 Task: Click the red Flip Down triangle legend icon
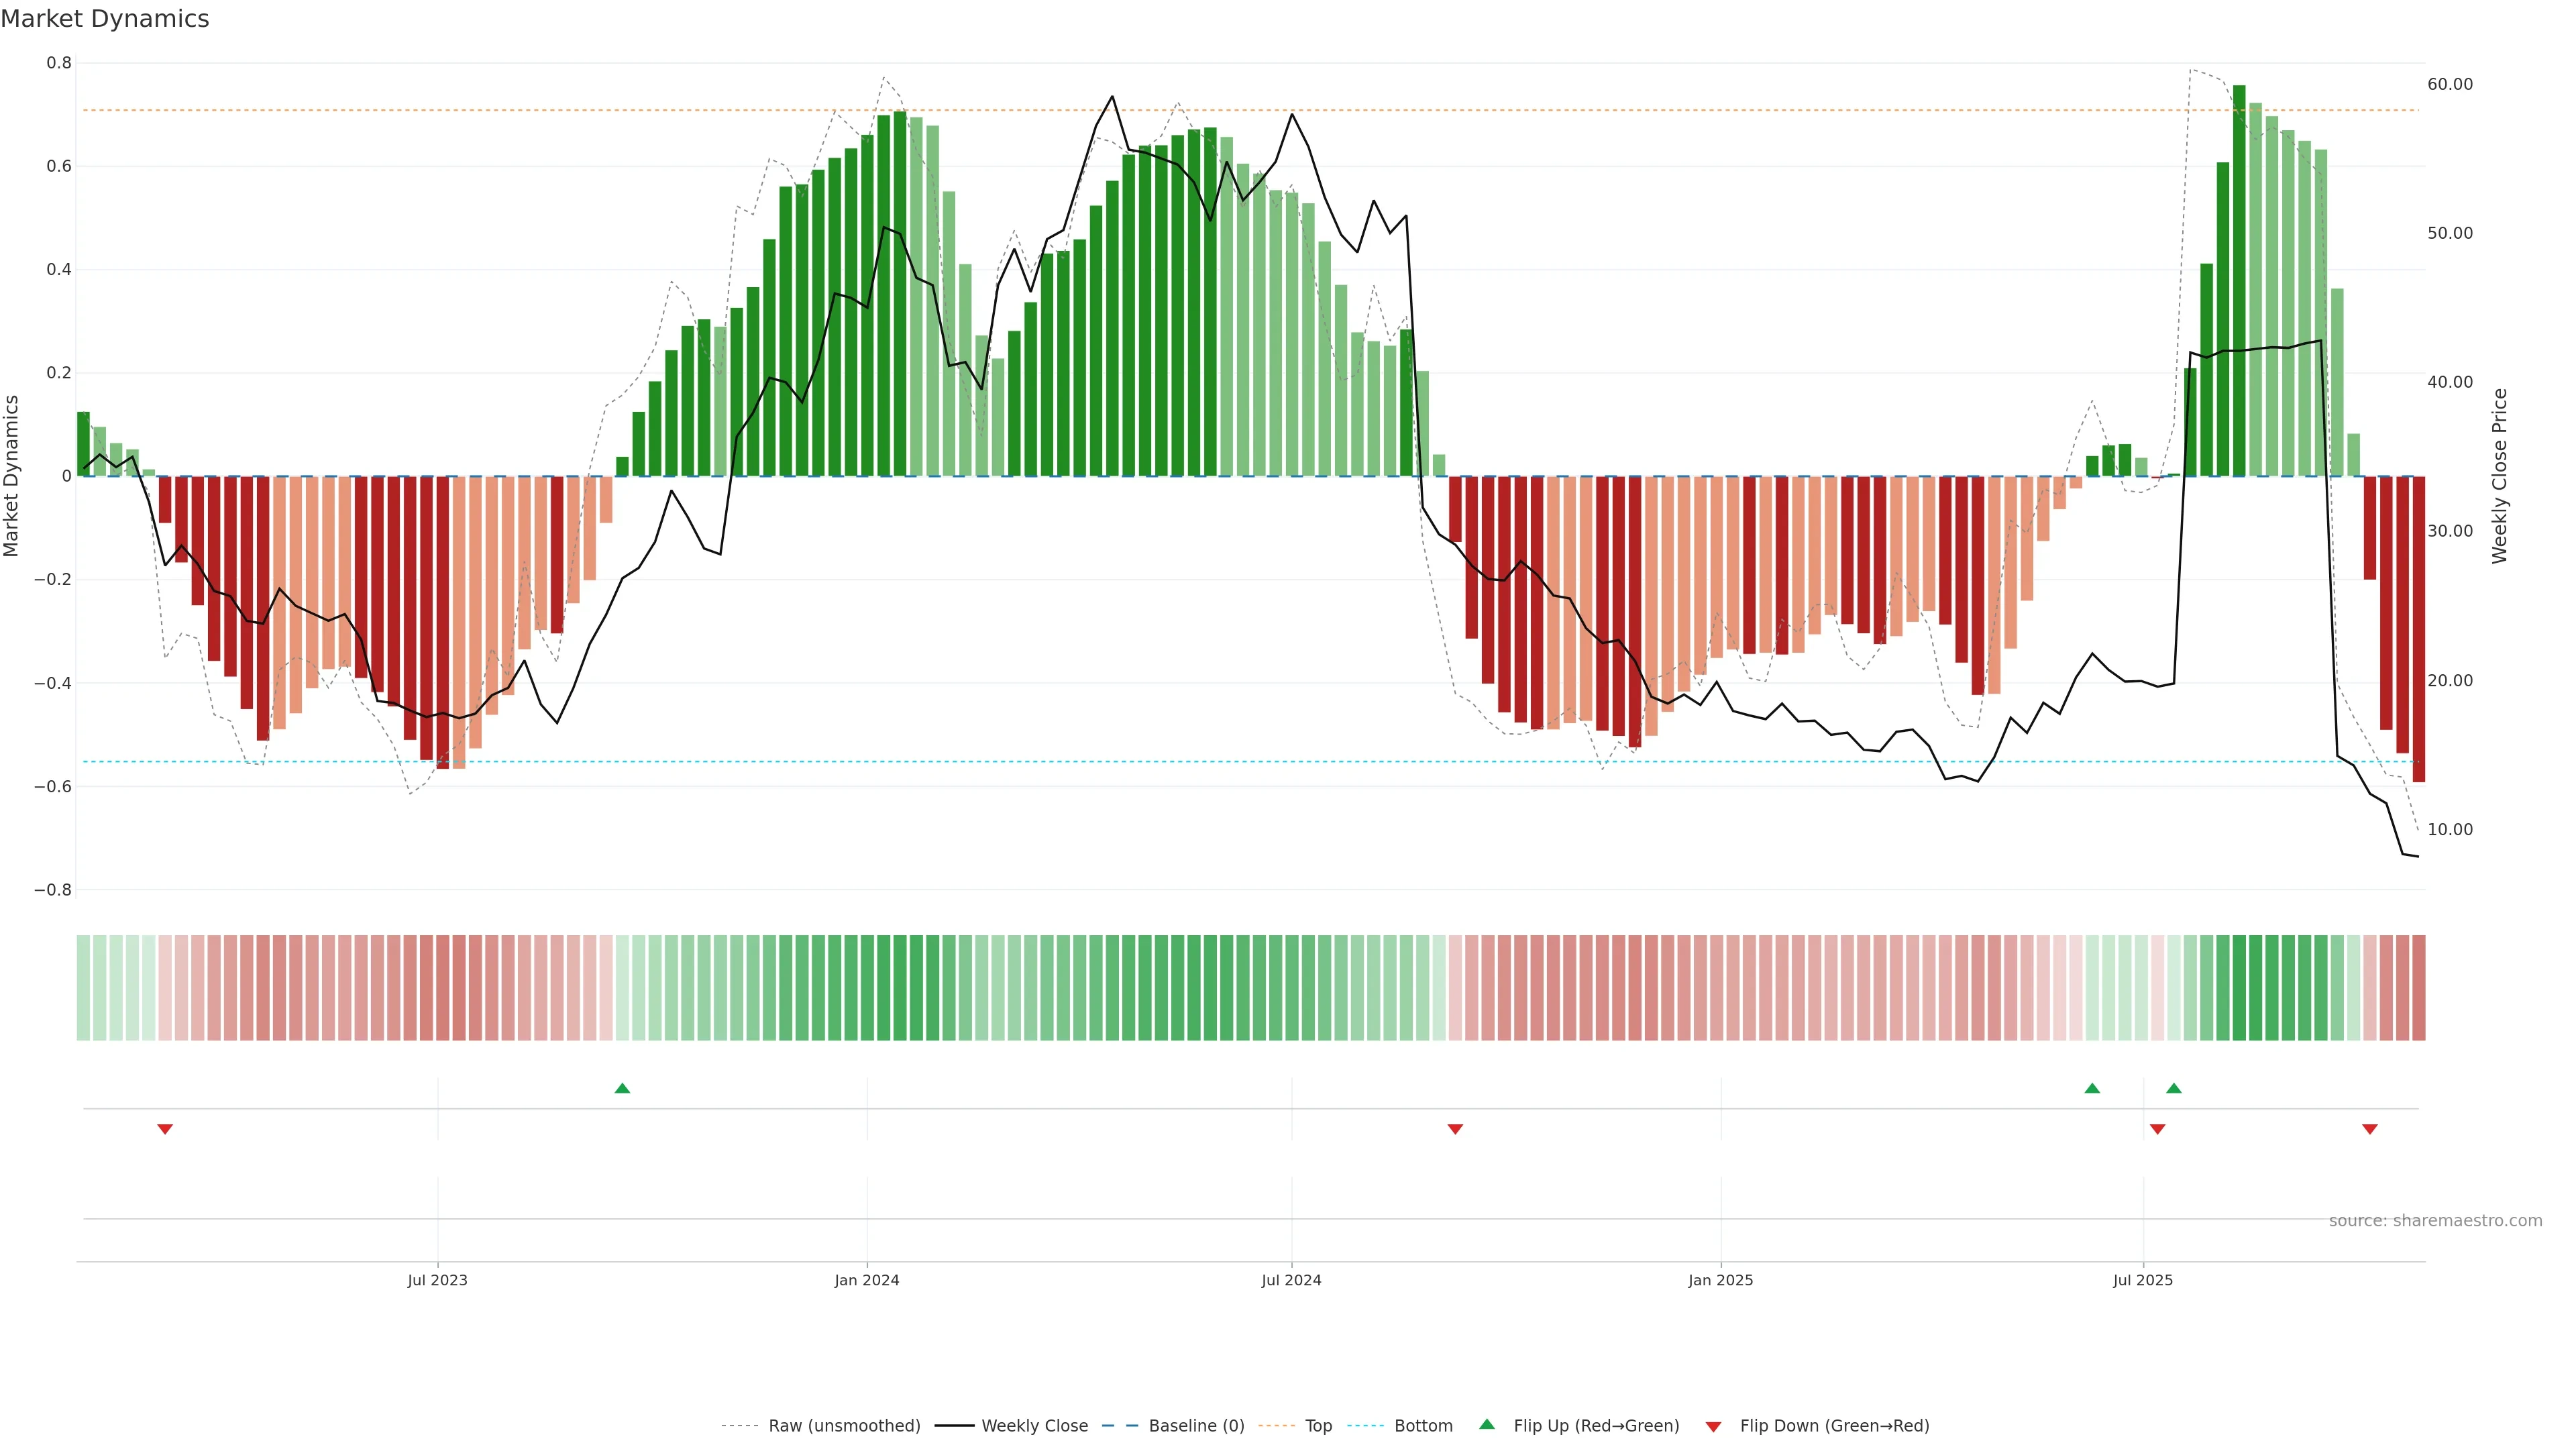1713,1426
